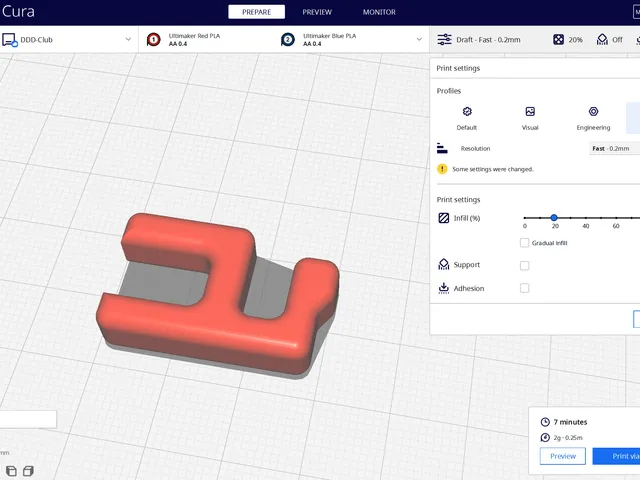Click the '2g · 0.25m' material usage text
The width and height of the screenshot is (640, 480).
(x=568, y=438)
